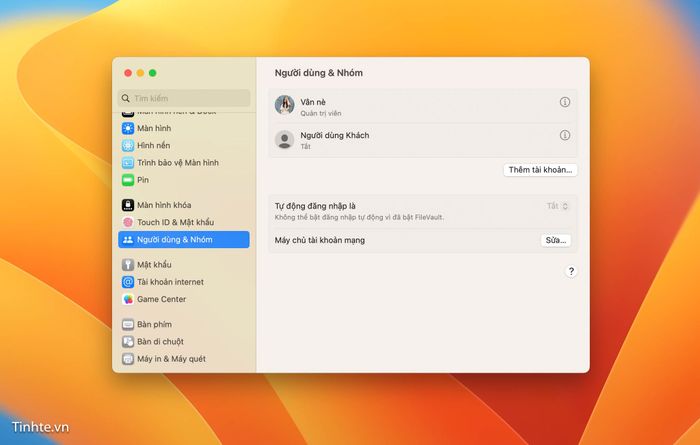Open the Pin battery icon

[128, 180]
